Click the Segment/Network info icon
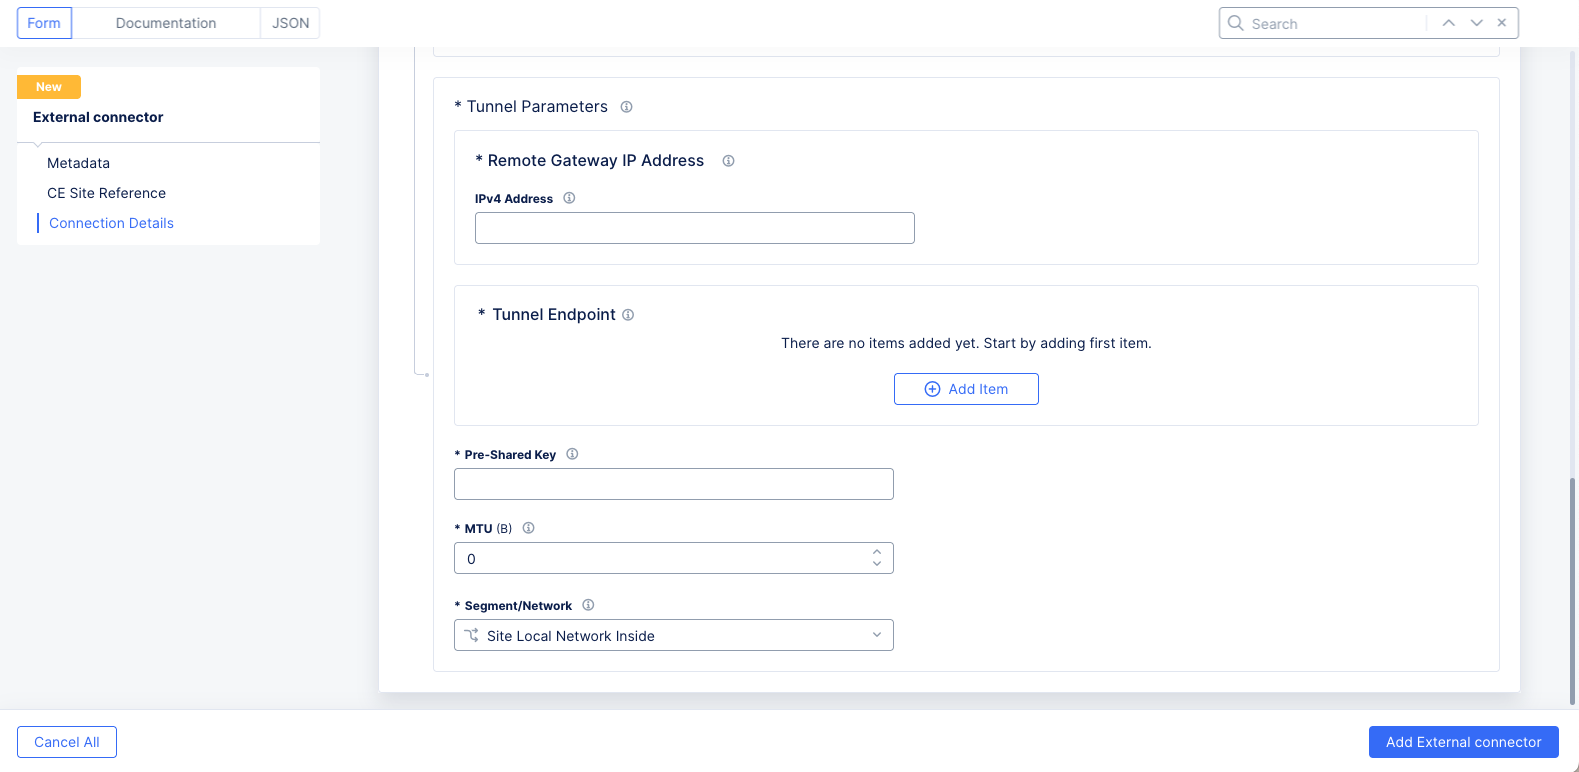The image size is (1579, 772). tap(588, 605)
